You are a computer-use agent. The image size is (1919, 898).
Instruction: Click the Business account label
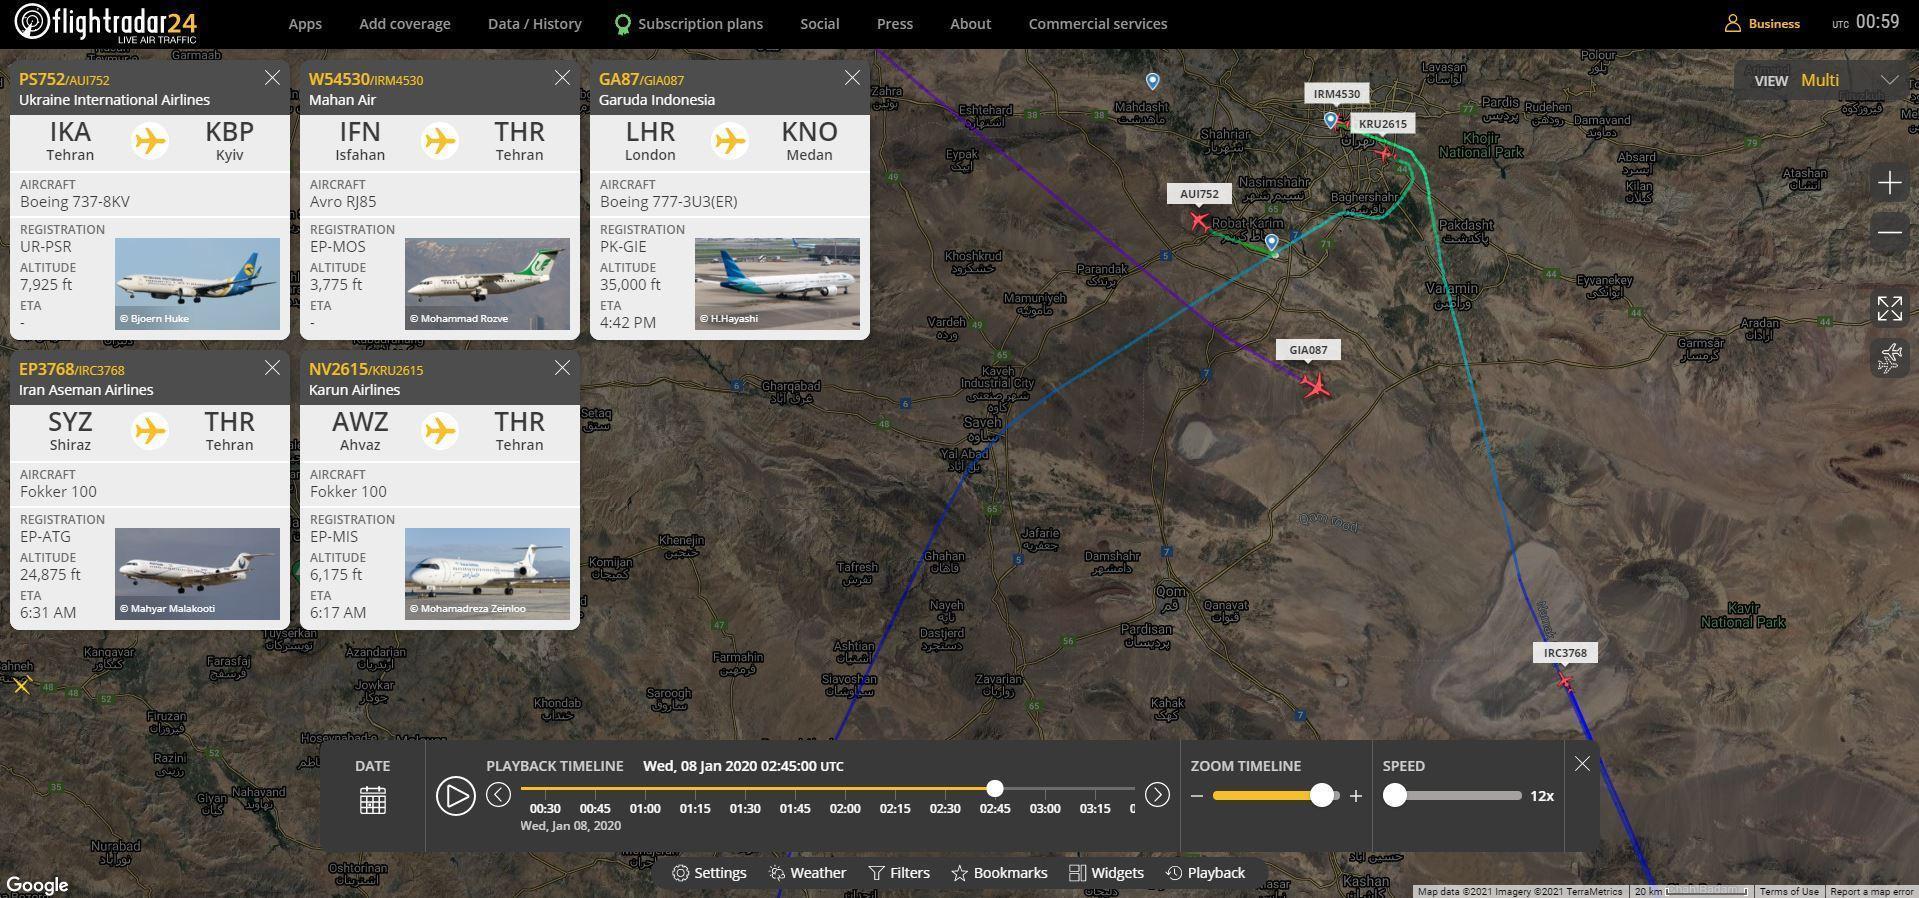[1774, 23]
